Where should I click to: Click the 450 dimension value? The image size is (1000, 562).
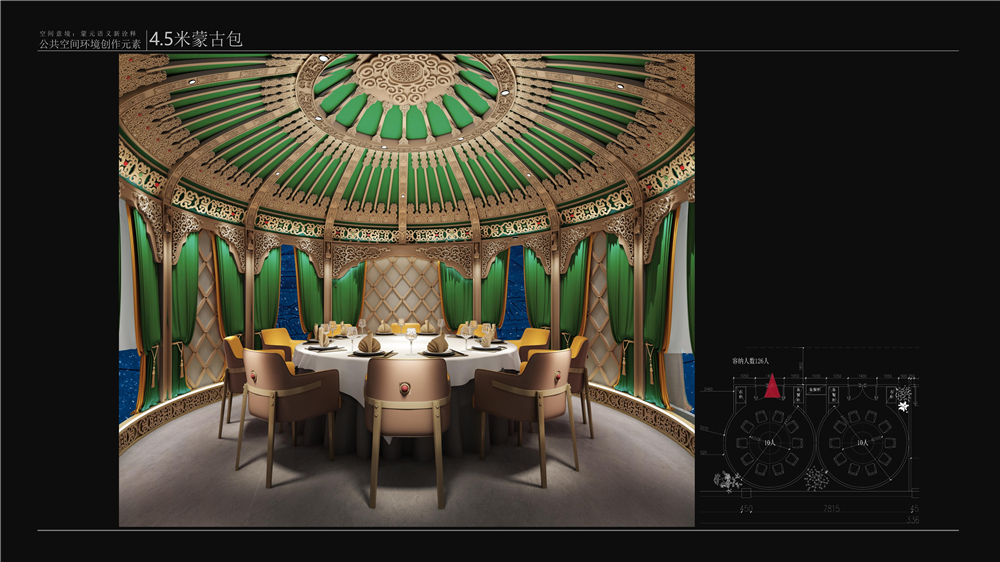click(x=745, y=509)
